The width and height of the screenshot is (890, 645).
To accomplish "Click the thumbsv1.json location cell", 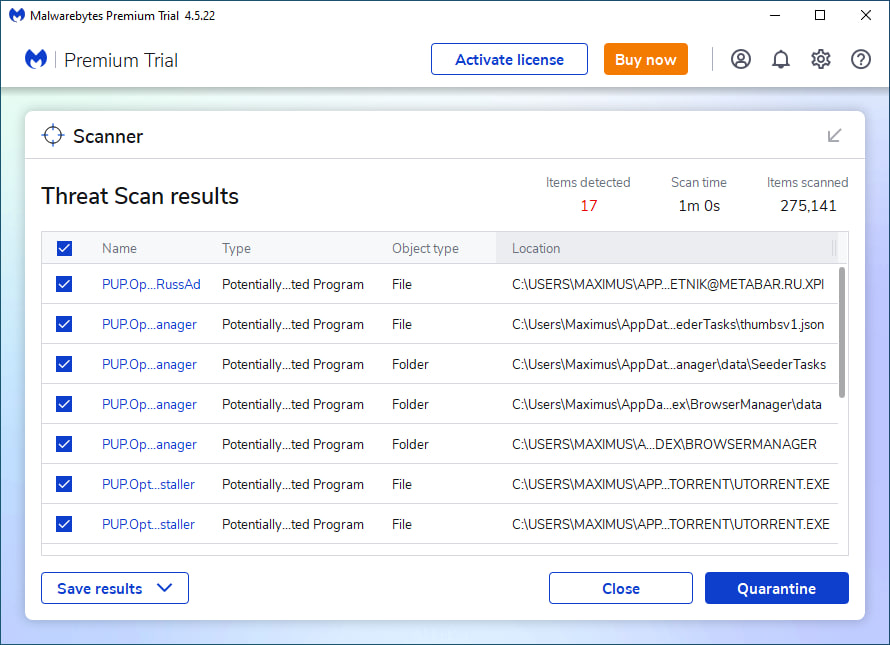I will coord(668,324).
